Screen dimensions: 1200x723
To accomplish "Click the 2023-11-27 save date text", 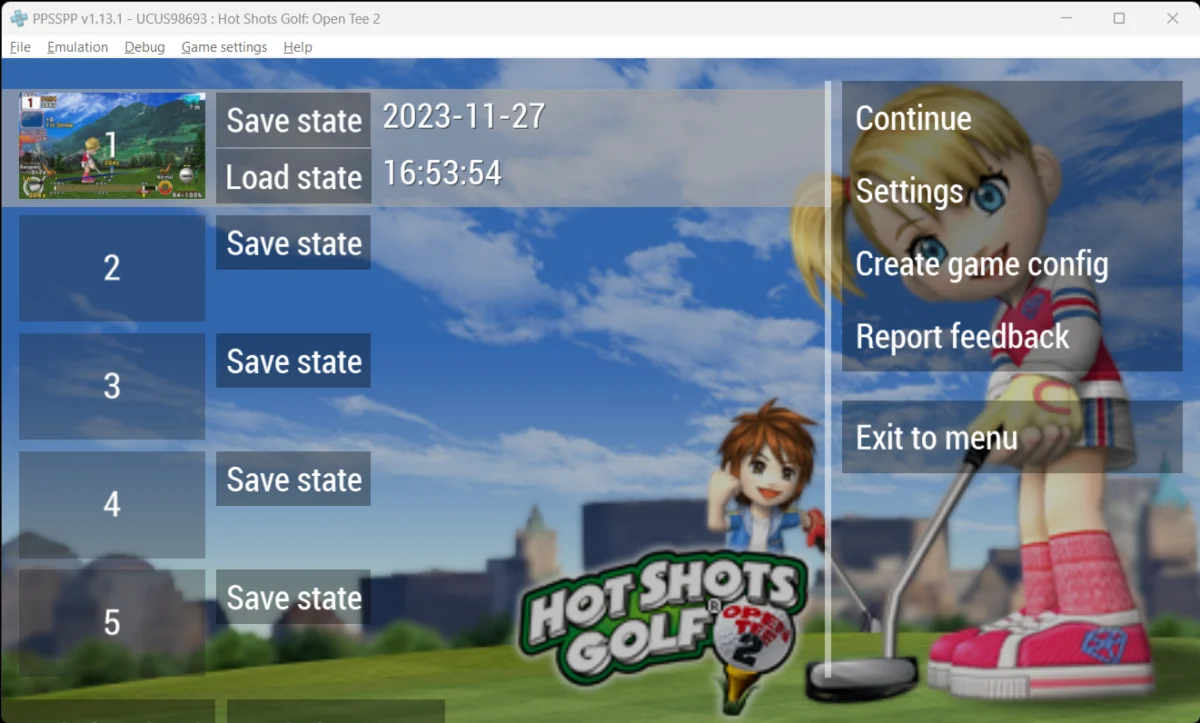I will coord(464,116).
